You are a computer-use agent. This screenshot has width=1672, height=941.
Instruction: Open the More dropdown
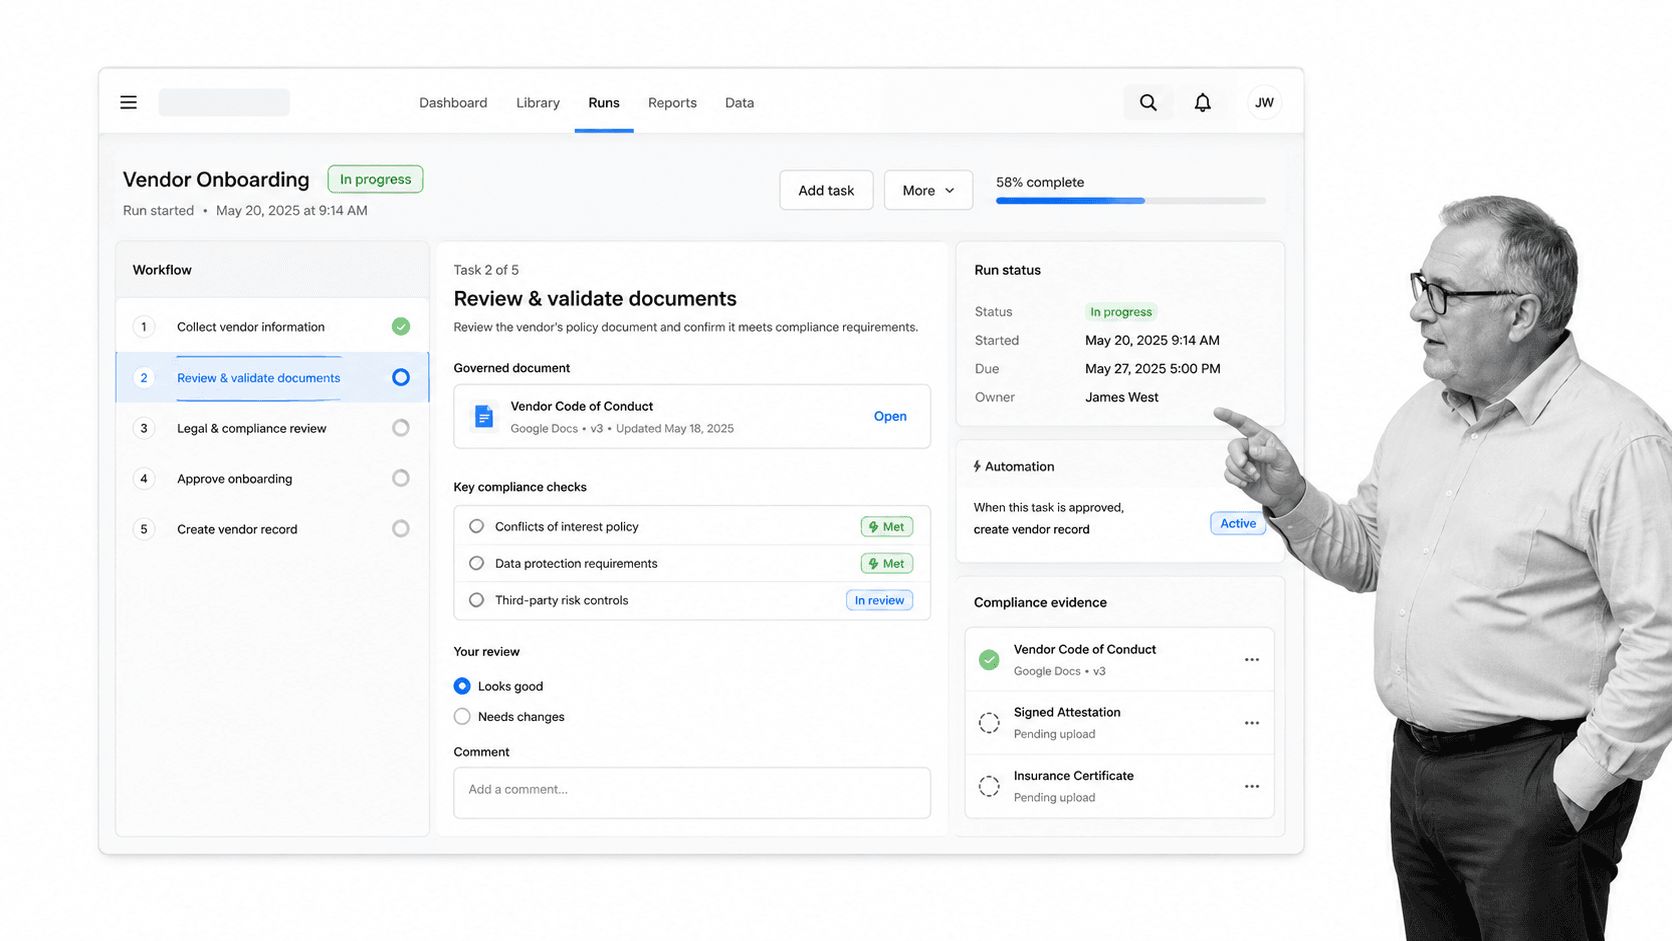coord(928,190)
